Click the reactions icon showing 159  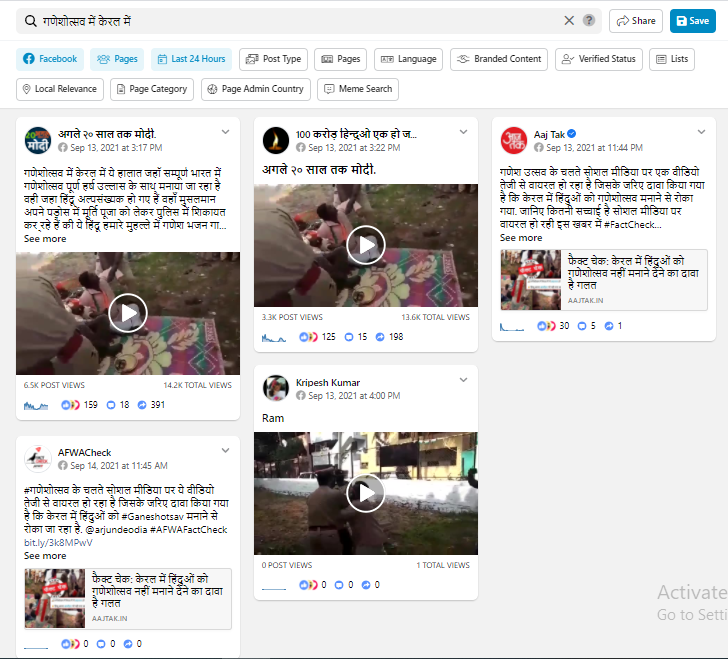click(x=71, y=405)
